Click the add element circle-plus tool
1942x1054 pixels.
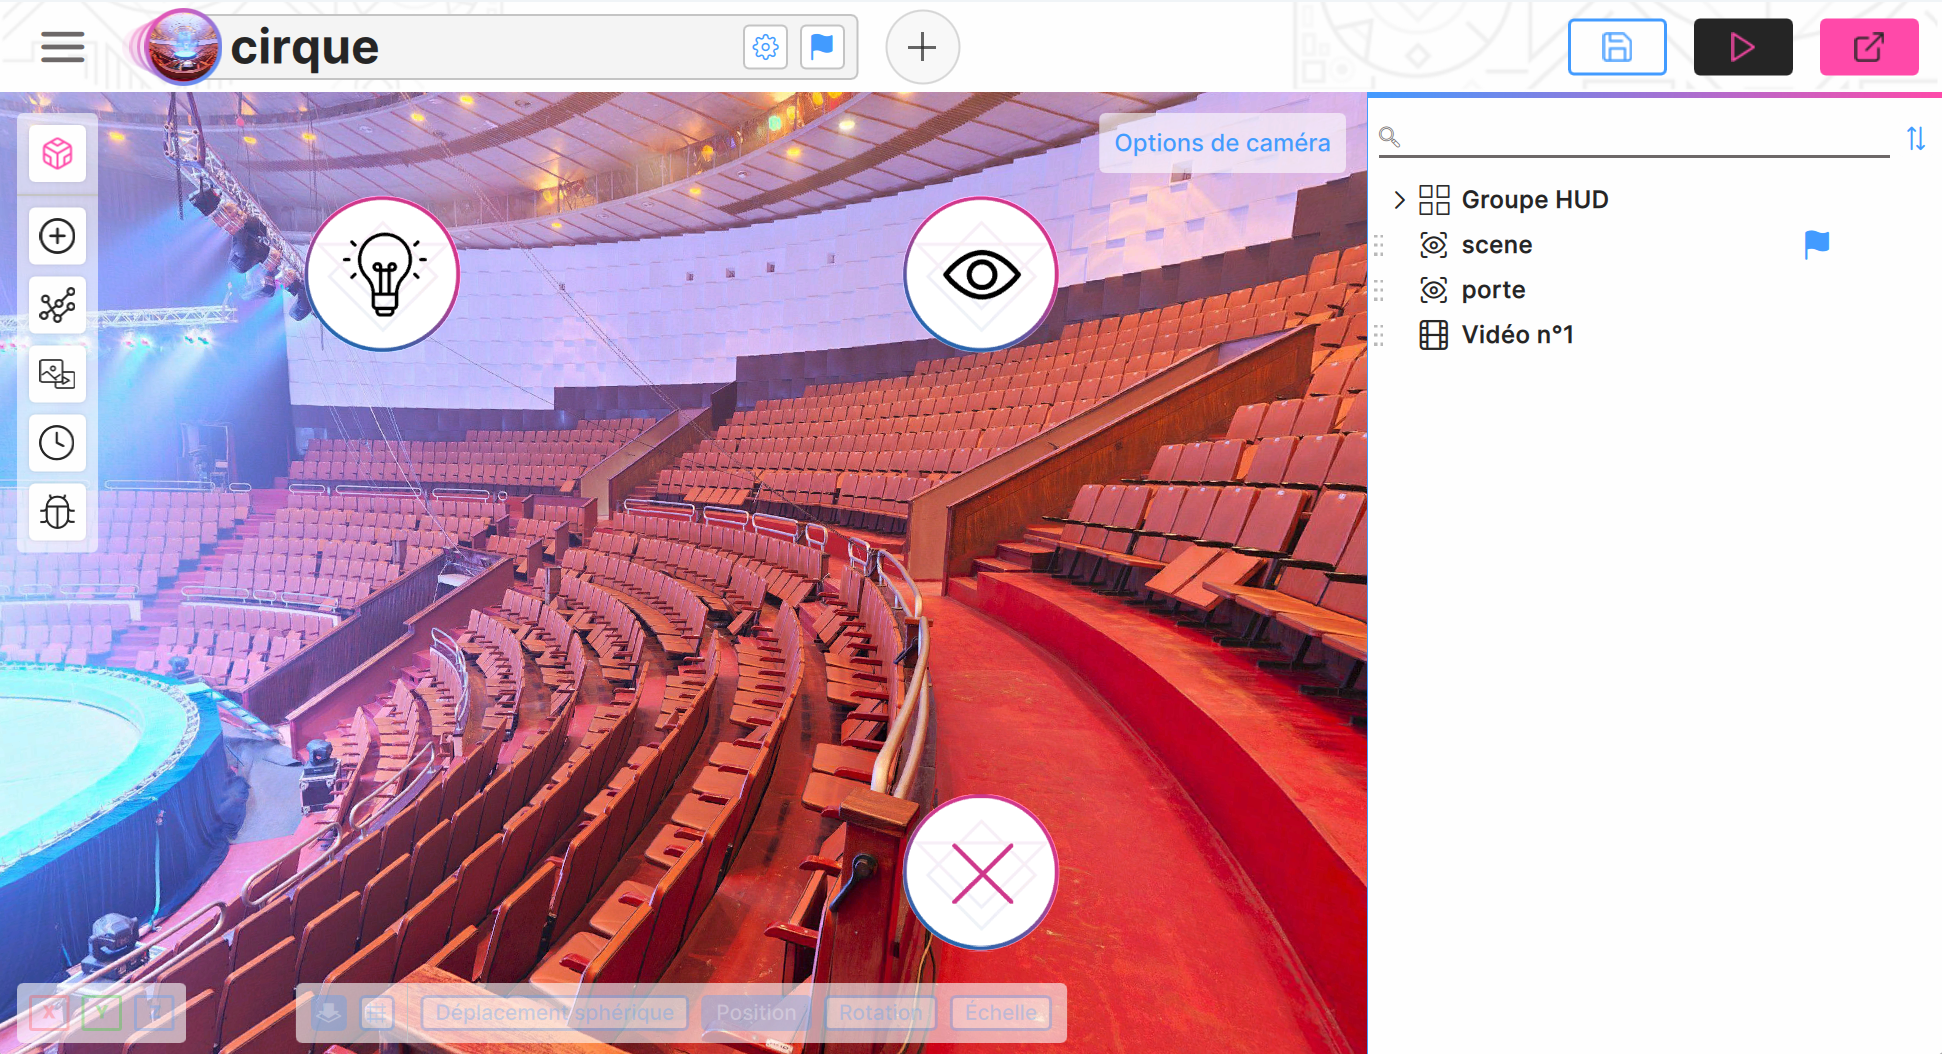click(57, 236)
